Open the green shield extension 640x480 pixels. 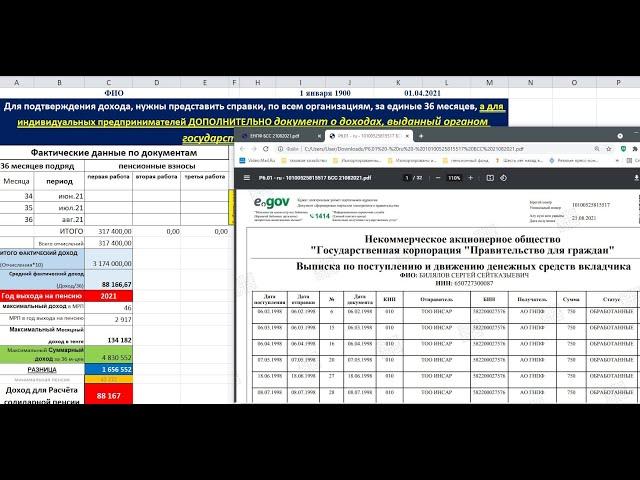[x=623, y=149]
